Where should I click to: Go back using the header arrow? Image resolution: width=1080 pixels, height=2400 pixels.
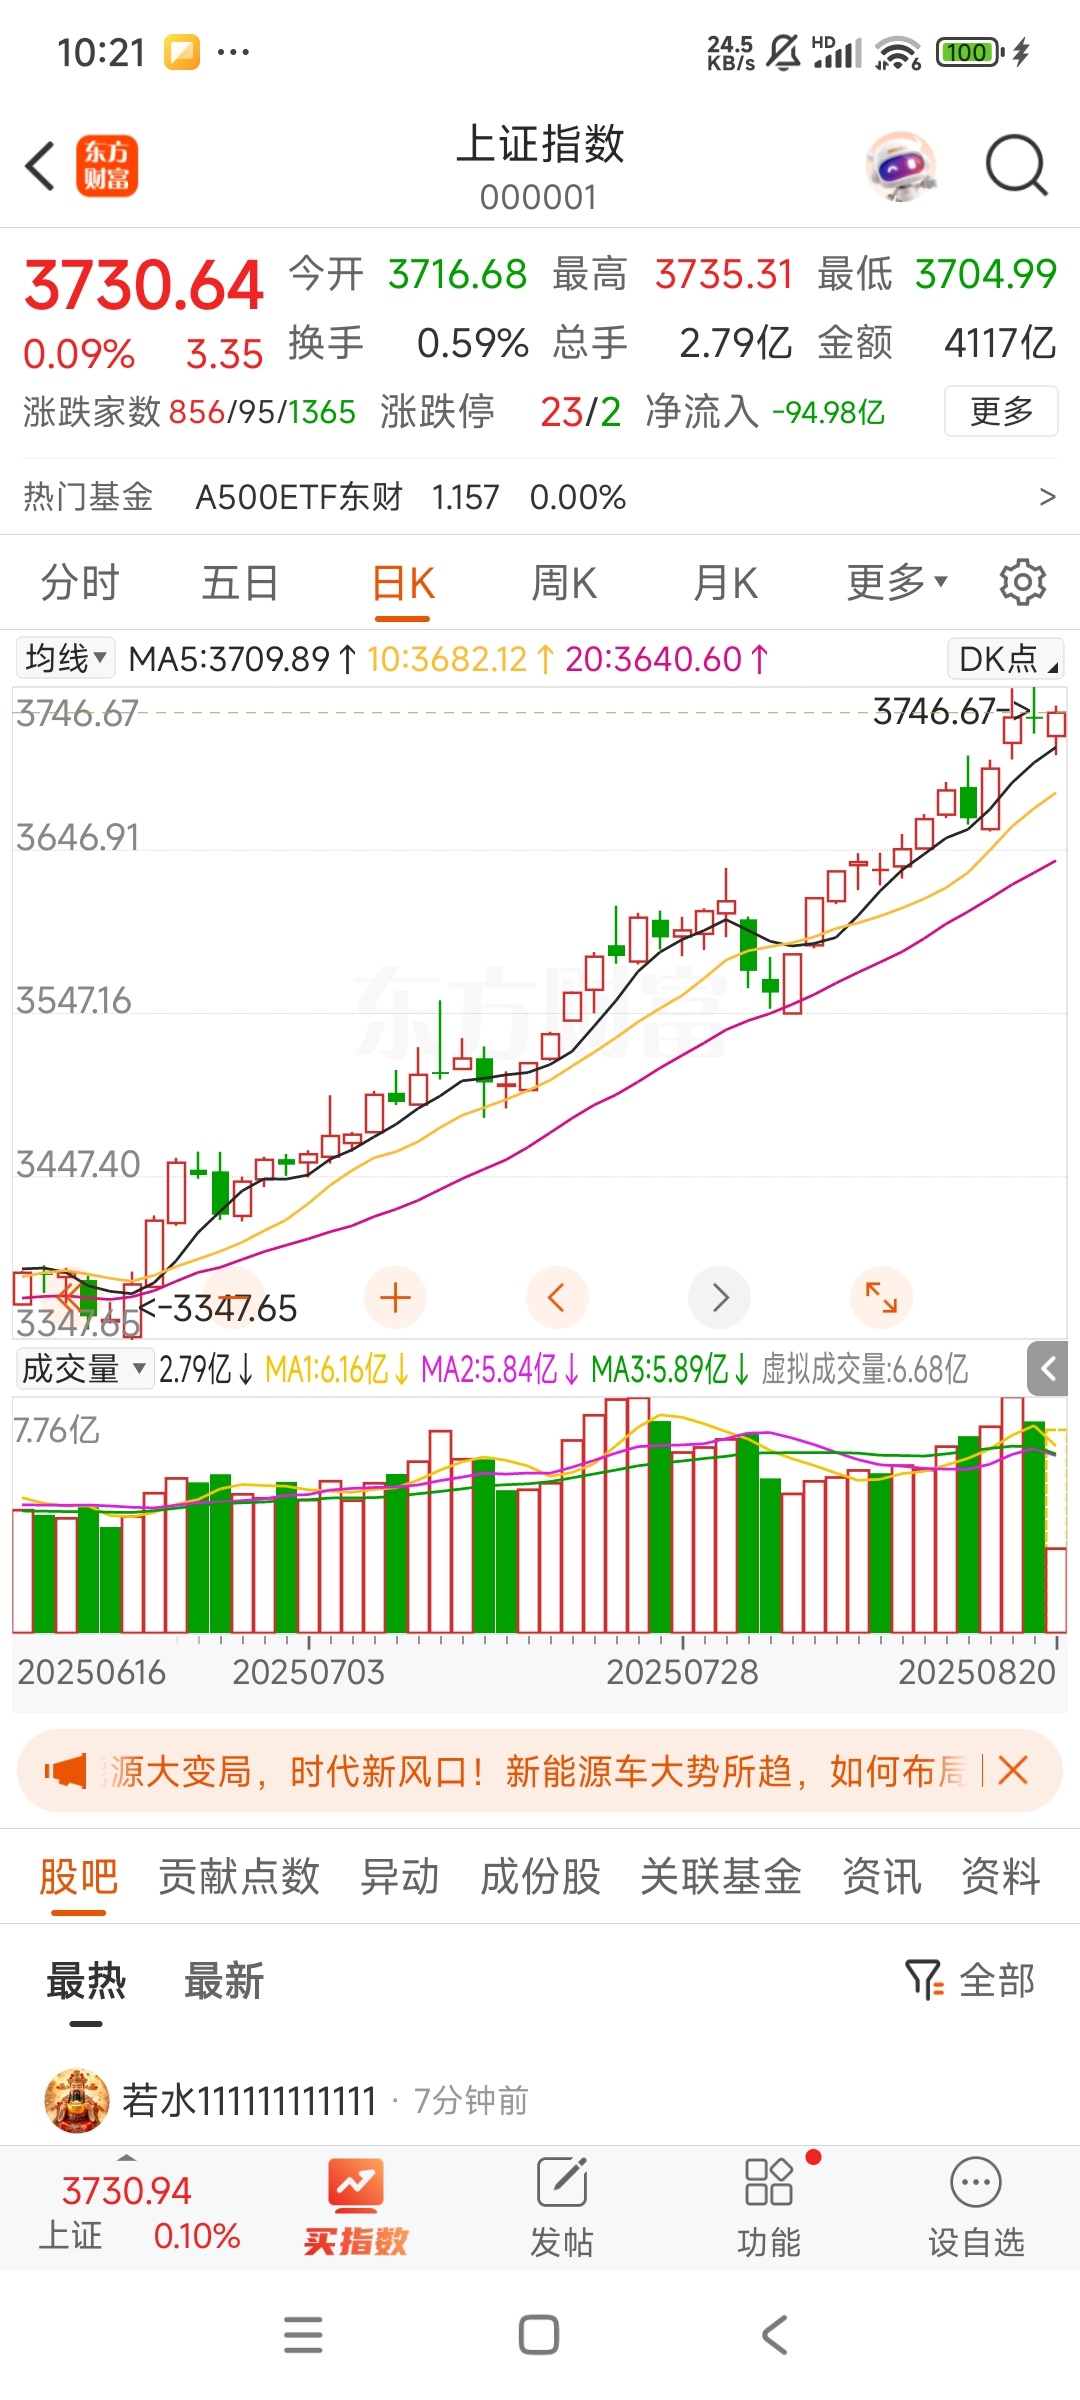(40, 166)
